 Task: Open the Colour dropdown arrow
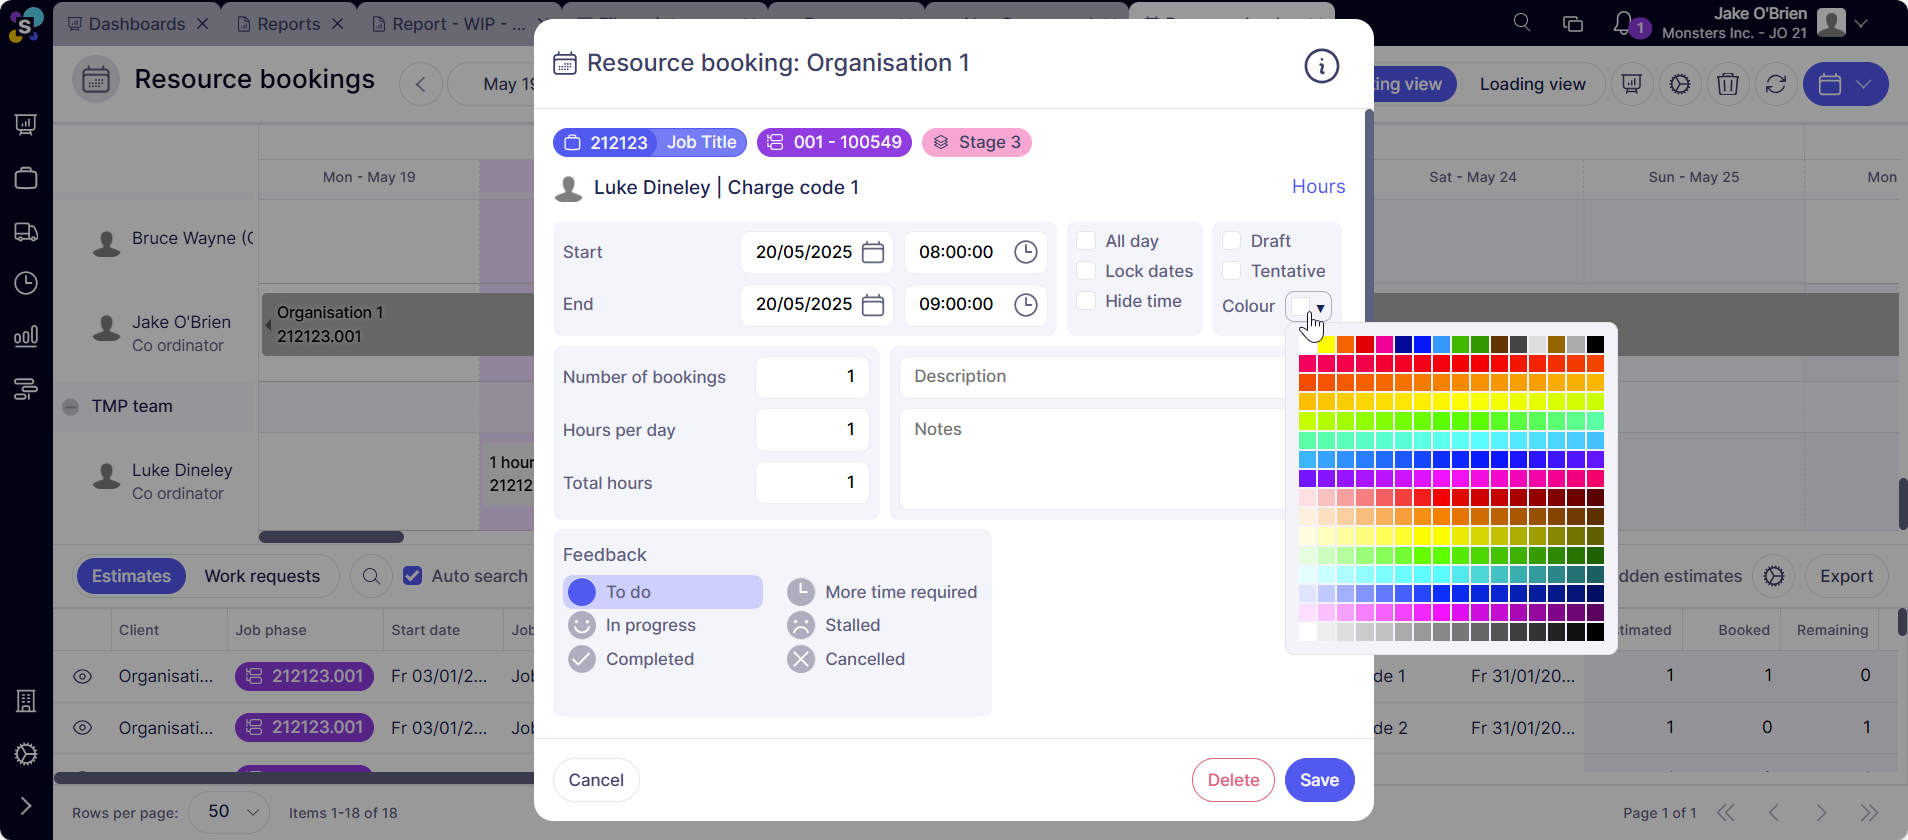coord(1320,307)
